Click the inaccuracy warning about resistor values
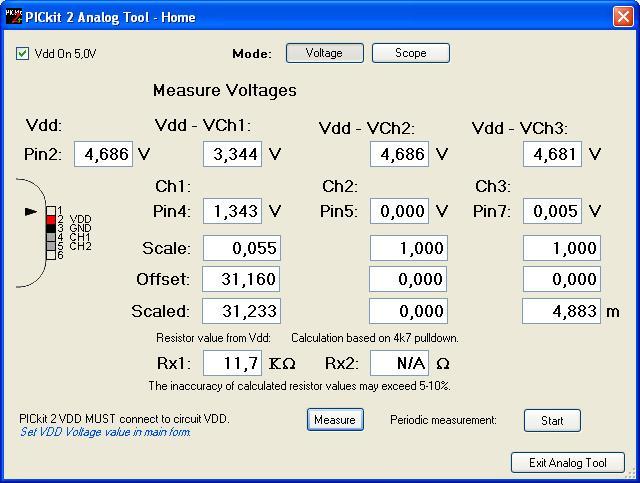This screenshot has width=640, height=483. 300,386
